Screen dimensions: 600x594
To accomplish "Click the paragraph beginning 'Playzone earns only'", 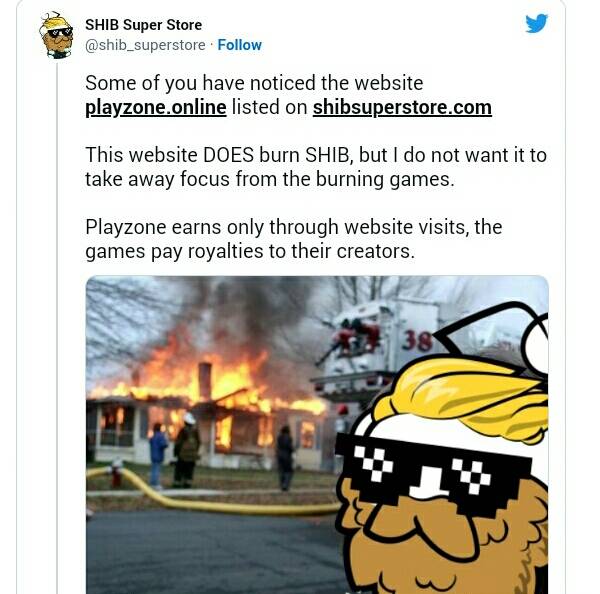I will tap(293, 239).
